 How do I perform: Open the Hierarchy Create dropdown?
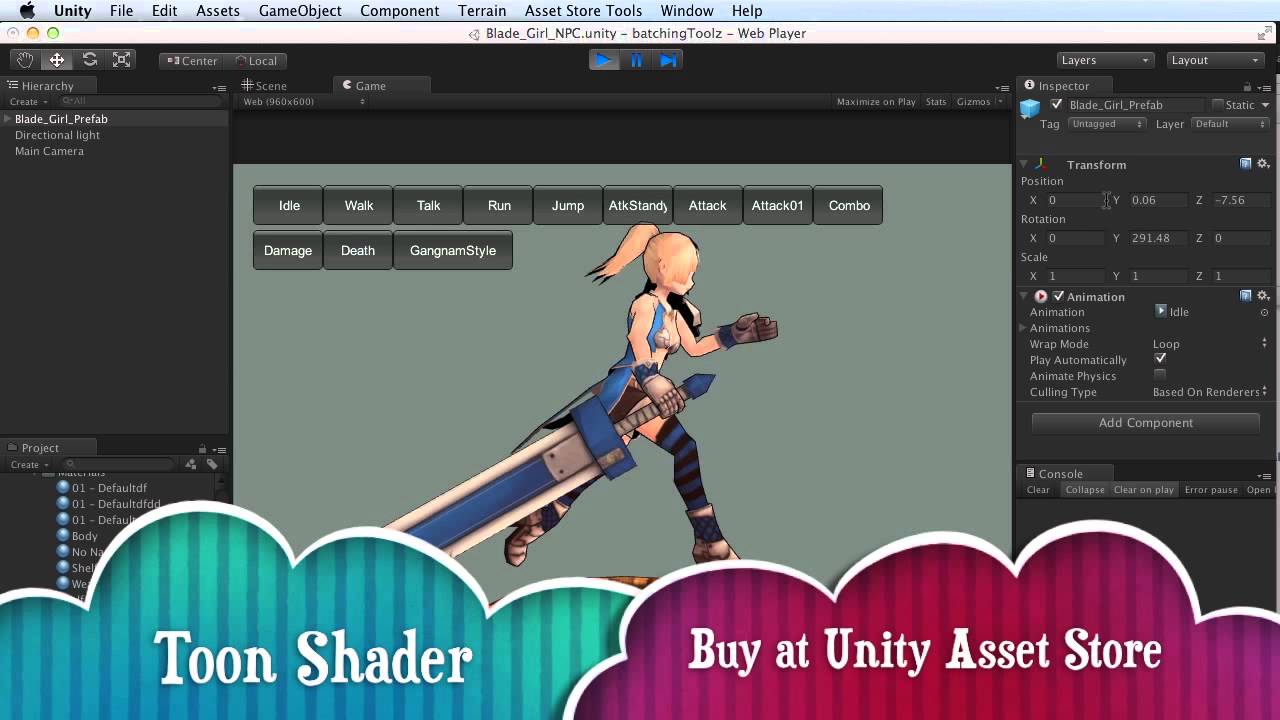[29, 102]
